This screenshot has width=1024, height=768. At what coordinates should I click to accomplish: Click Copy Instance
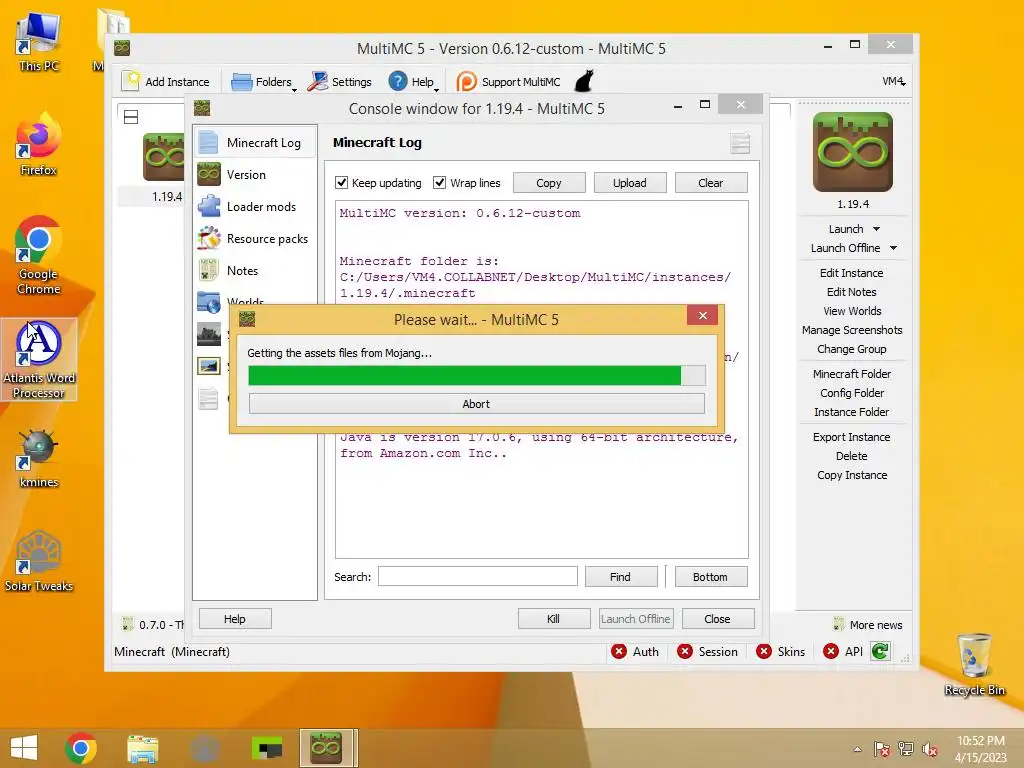[852, 475]
